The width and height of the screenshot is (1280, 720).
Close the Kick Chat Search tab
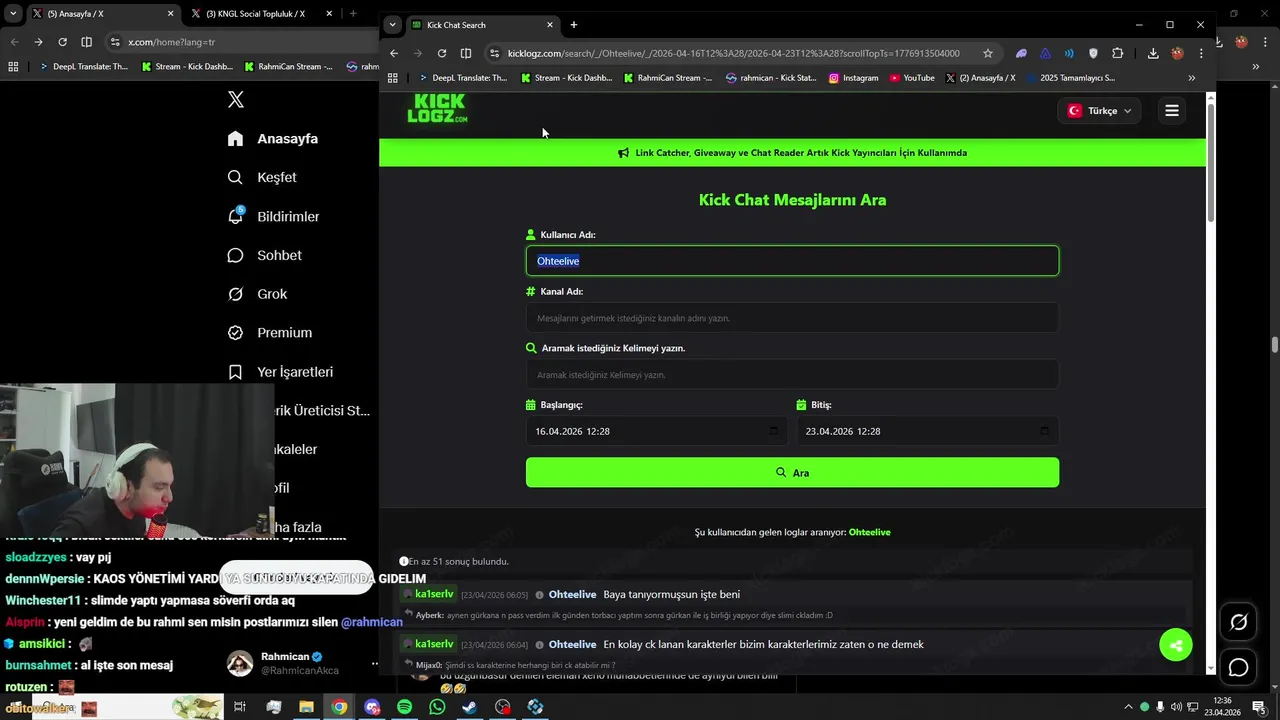(550, 25)
